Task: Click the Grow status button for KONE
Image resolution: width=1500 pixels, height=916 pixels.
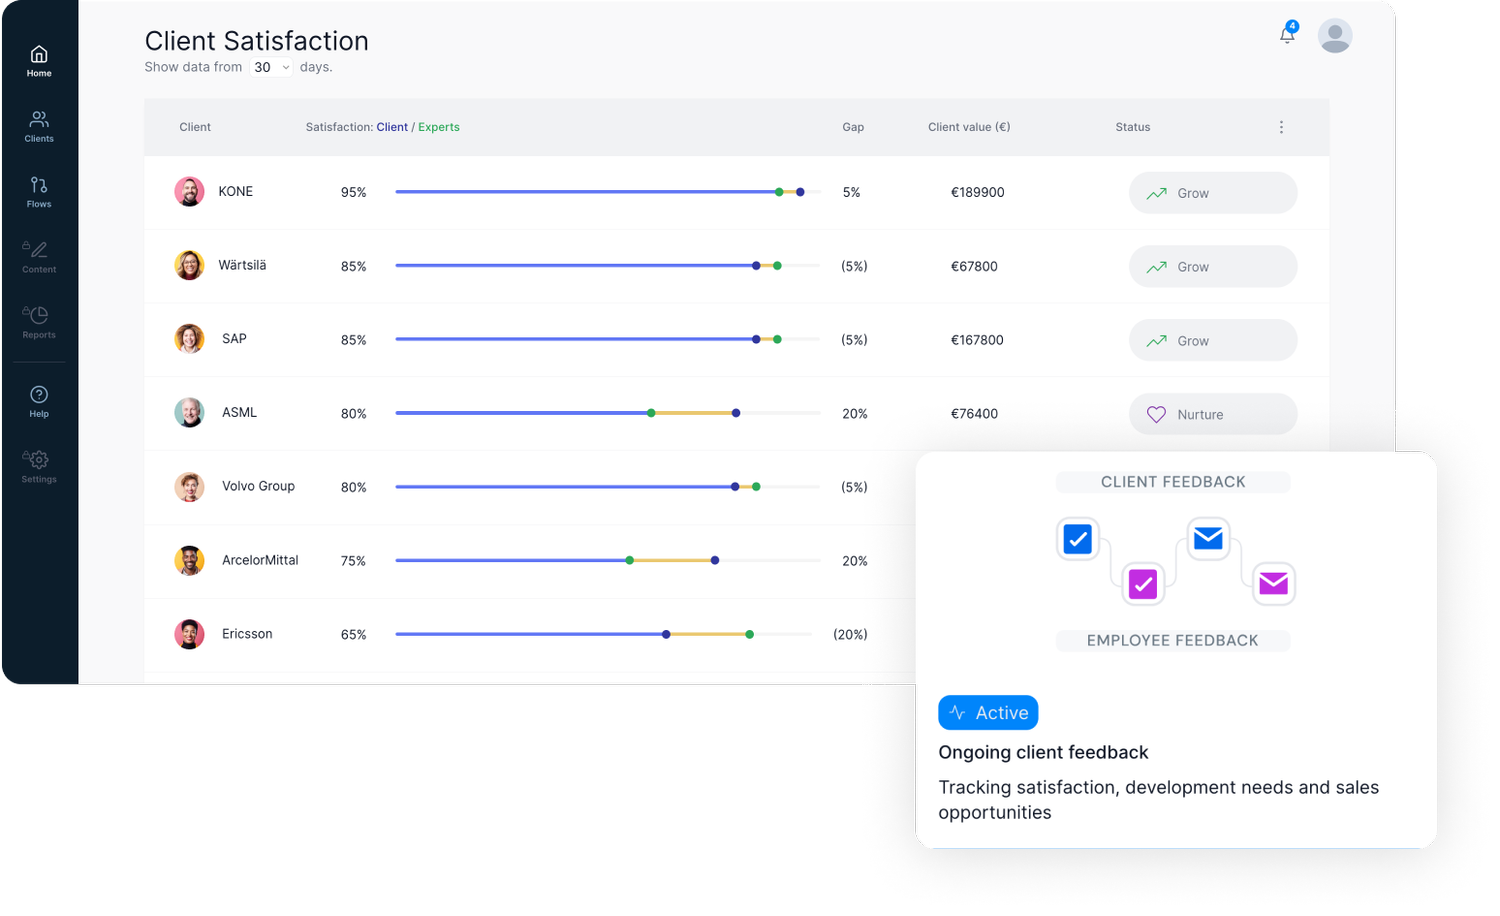Action: [x=1213, y=193]
